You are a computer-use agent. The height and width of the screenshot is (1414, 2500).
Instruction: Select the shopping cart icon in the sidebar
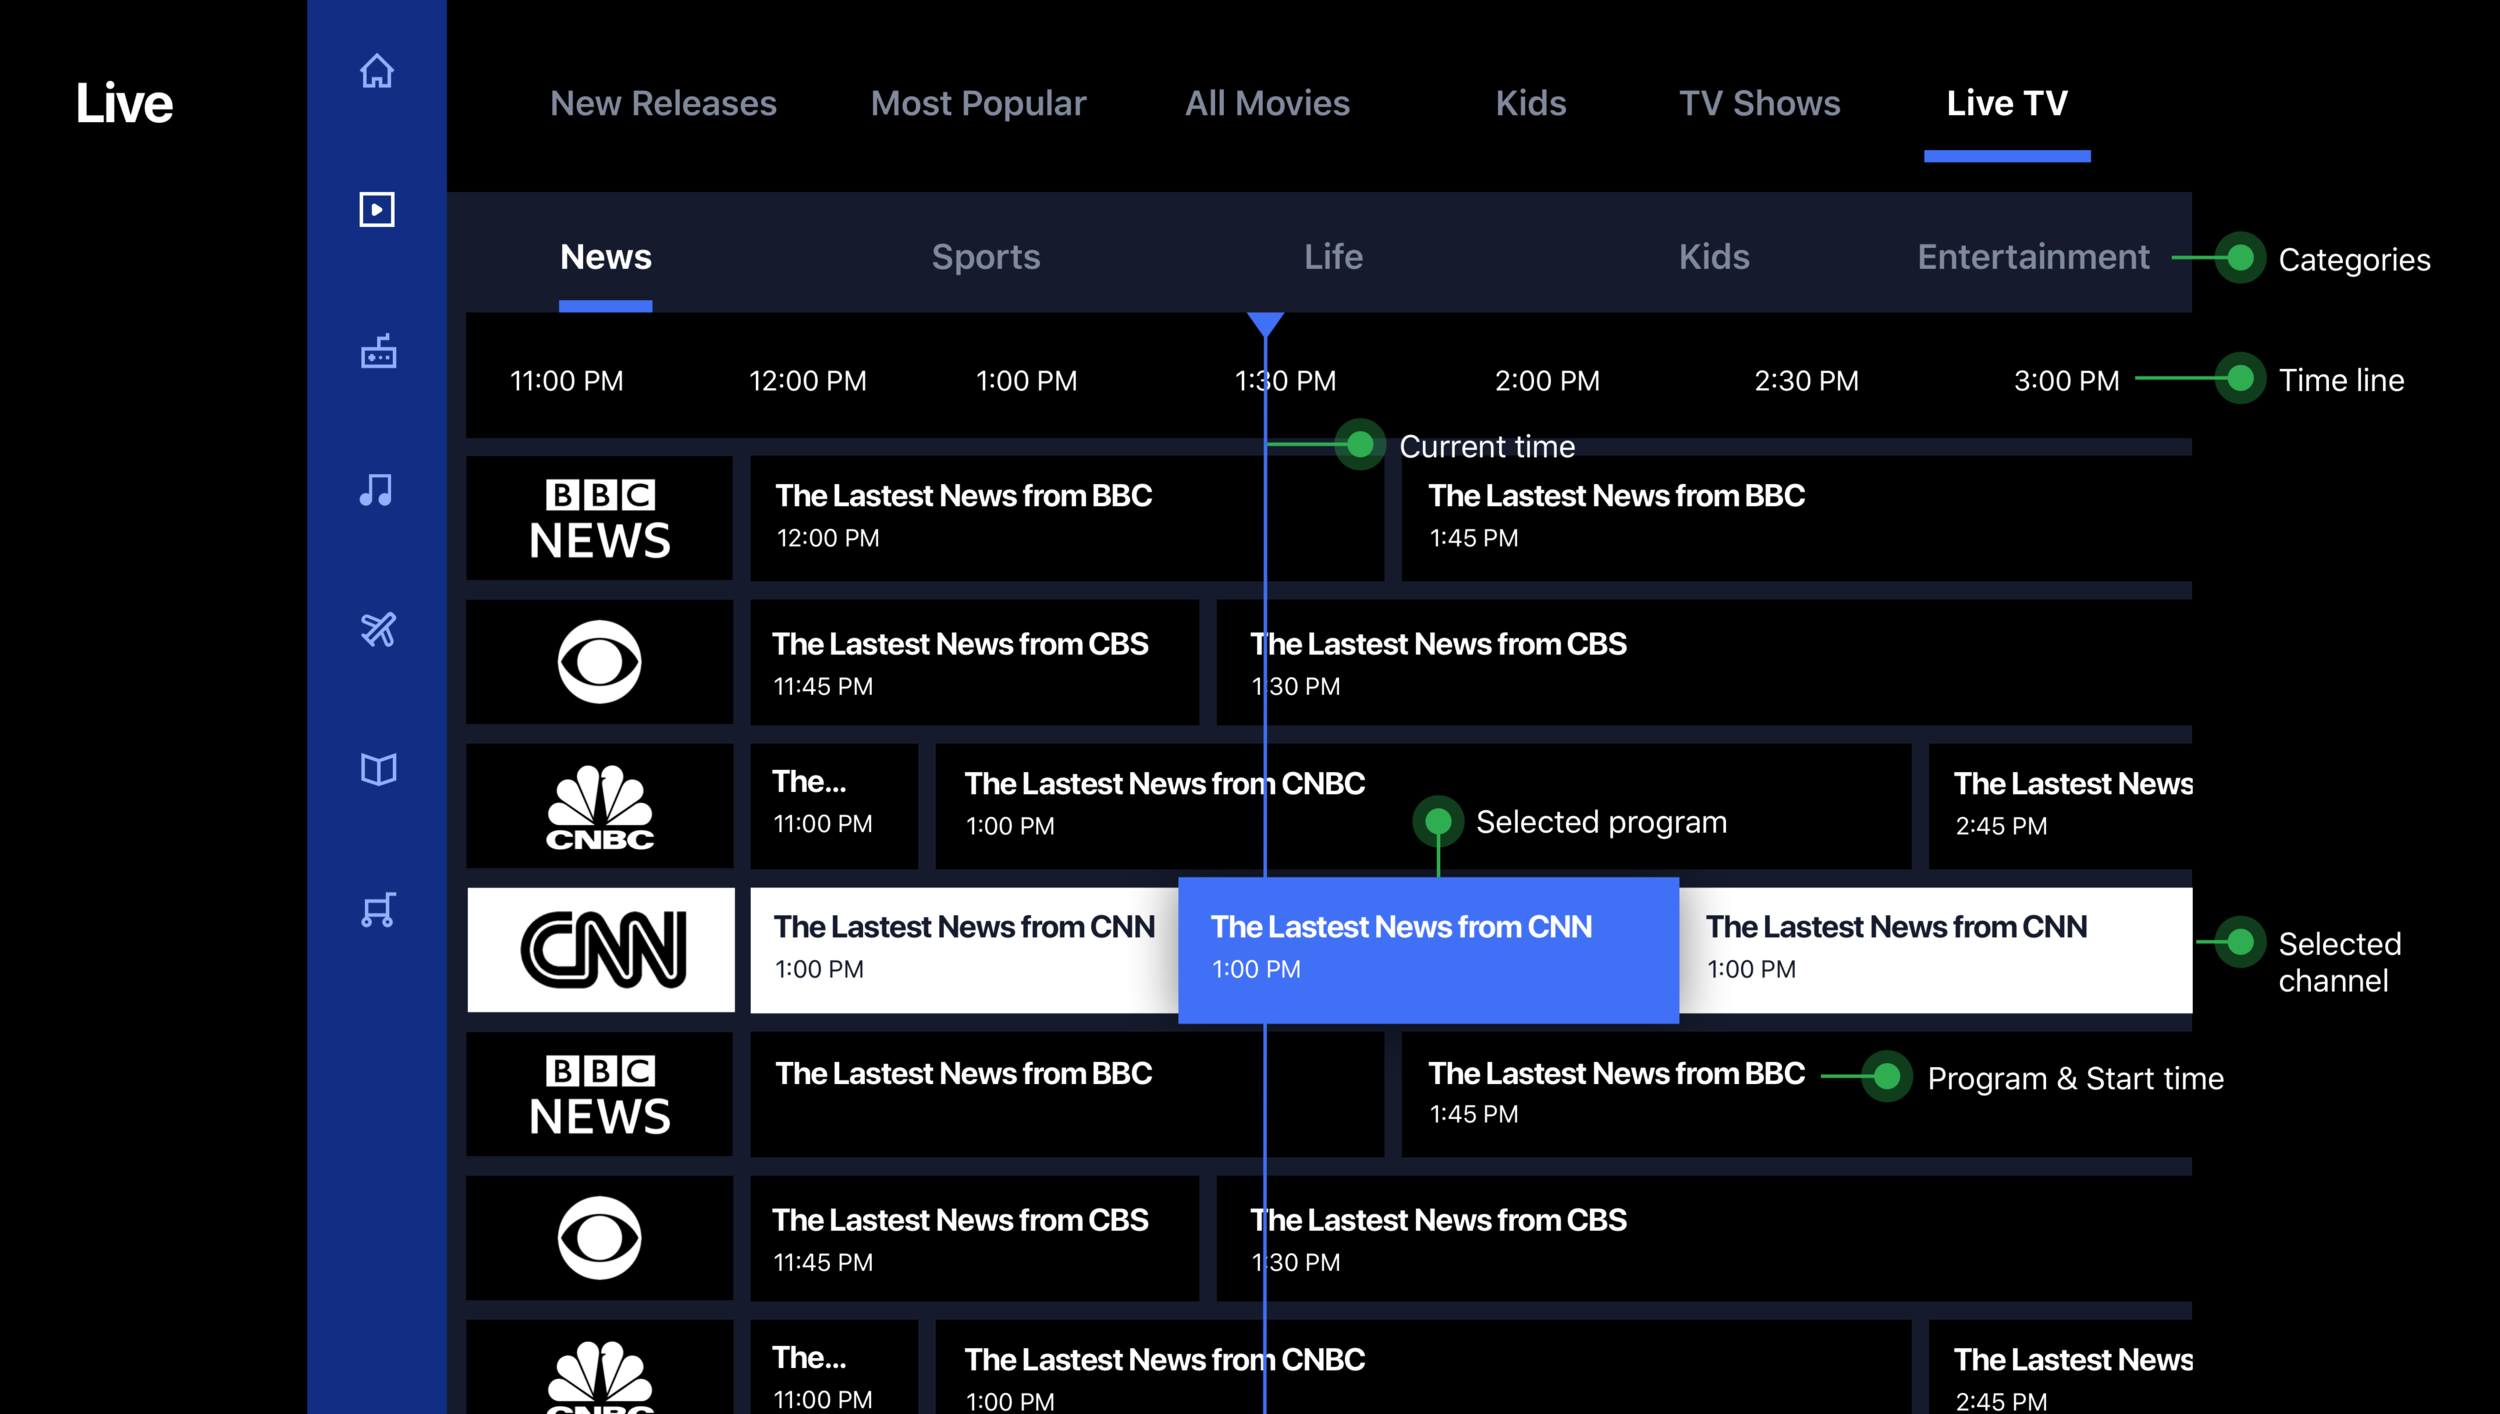tap(377, 908)
